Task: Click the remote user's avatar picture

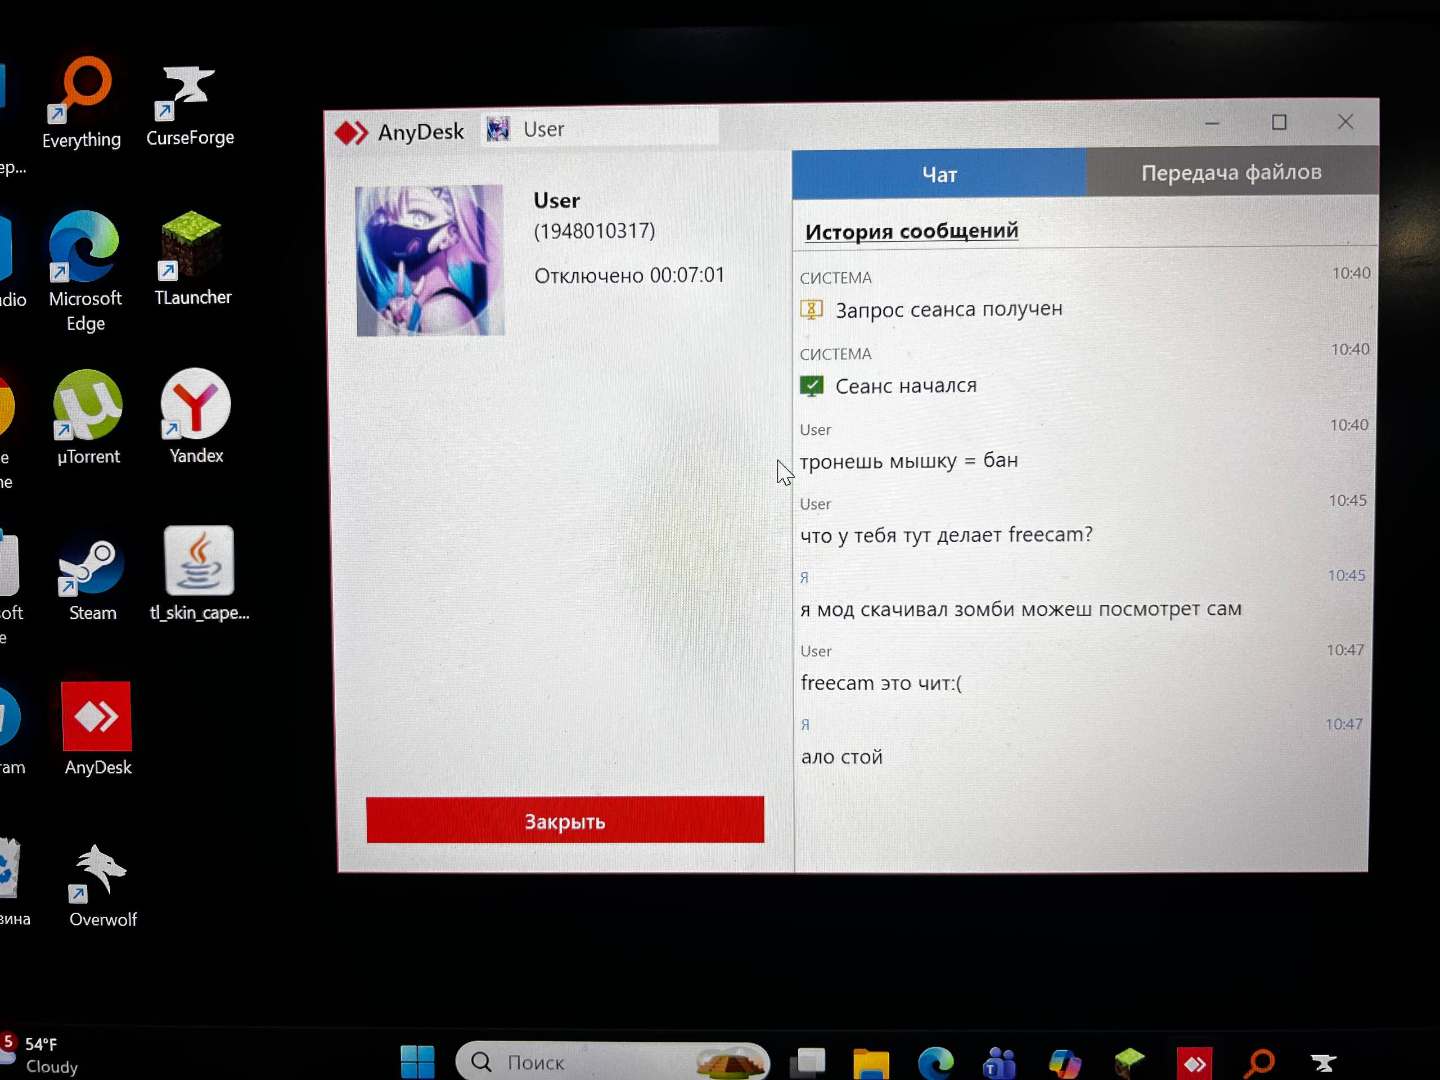Action: click(x=430, y=260)
